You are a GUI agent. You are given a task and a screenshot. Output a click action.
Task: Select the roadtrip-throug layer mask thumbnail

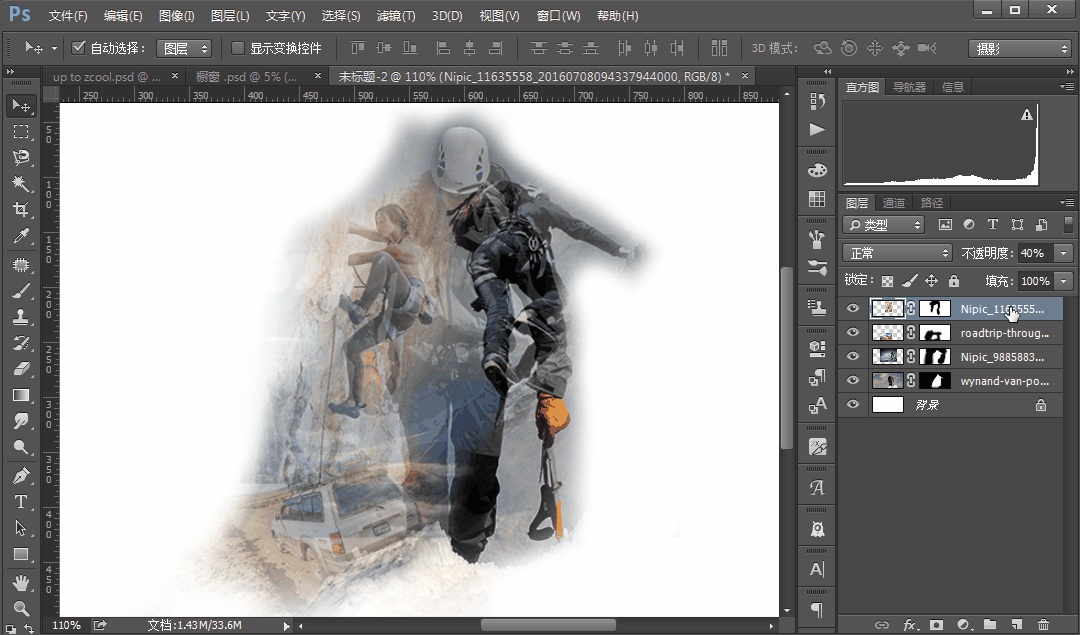pos(935,333)
